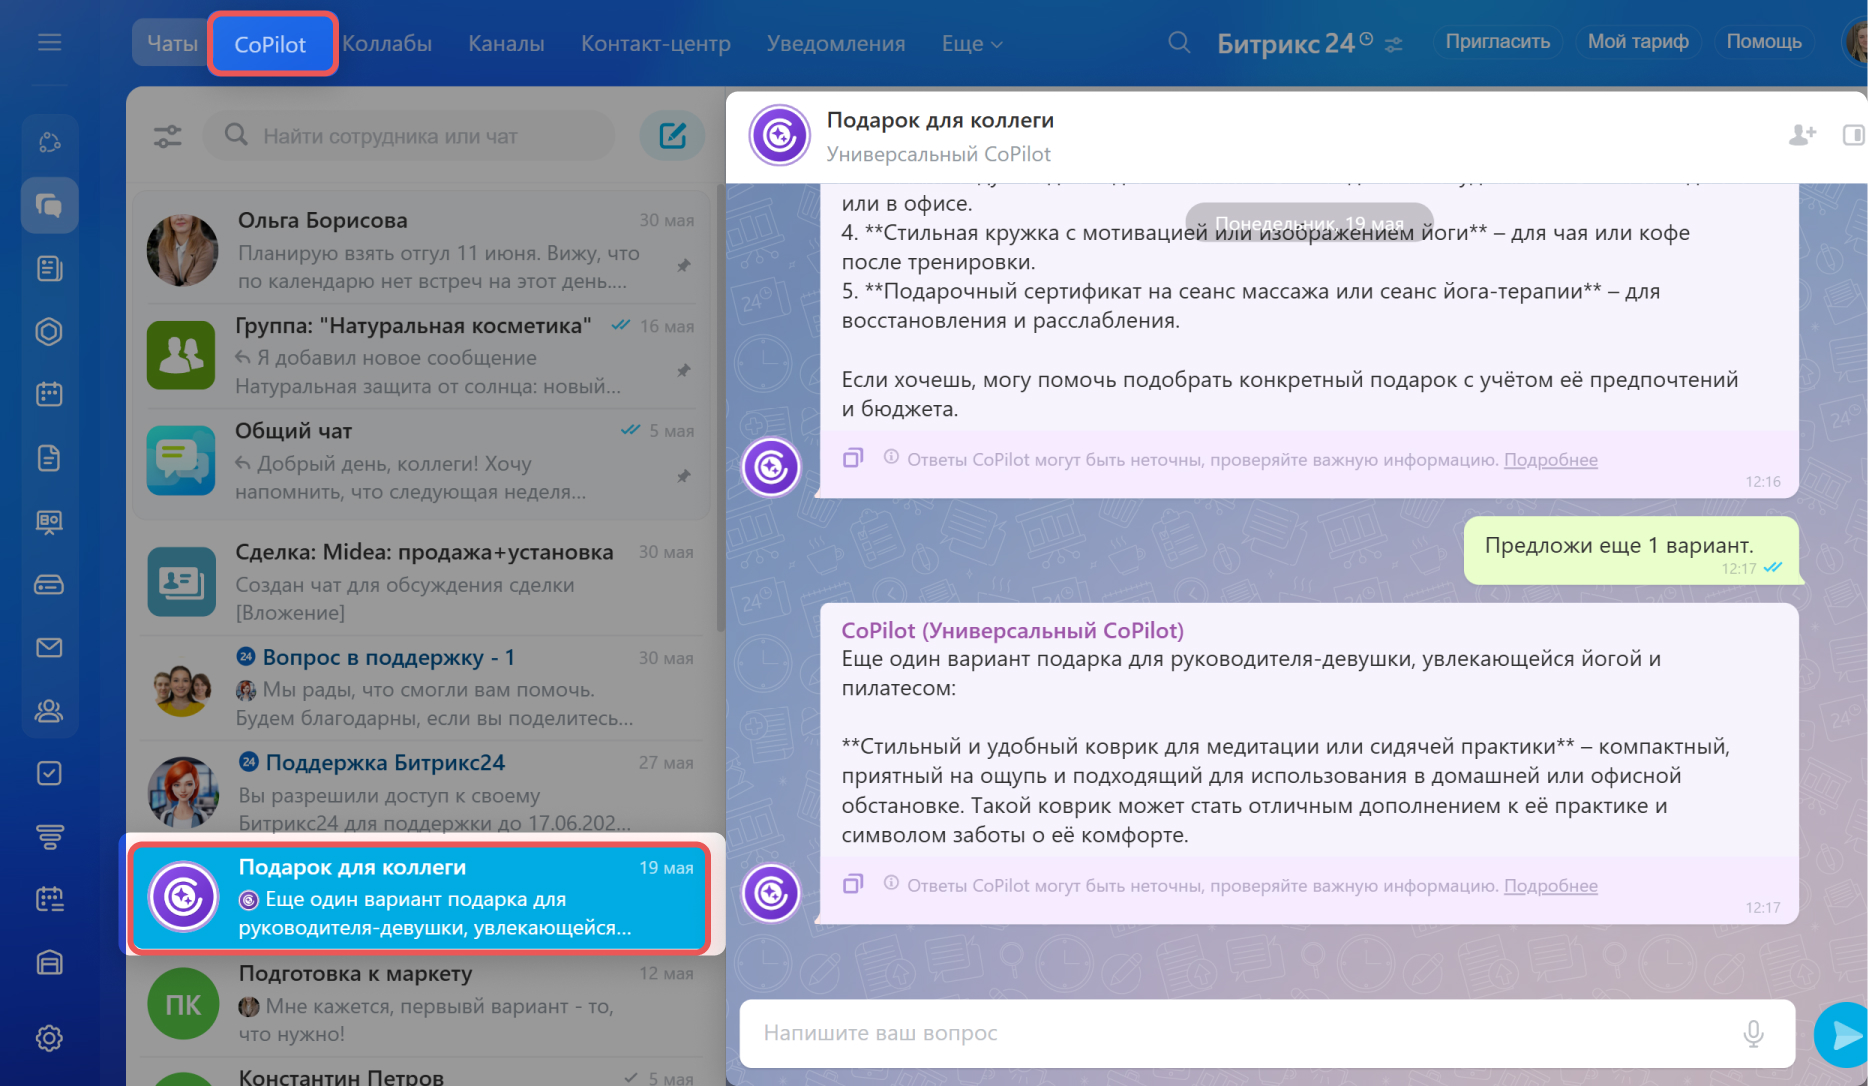Click the Мой тариф button
Image resolution: width=1868 pixels, height=1086 pixels.
pos(1638,41)
